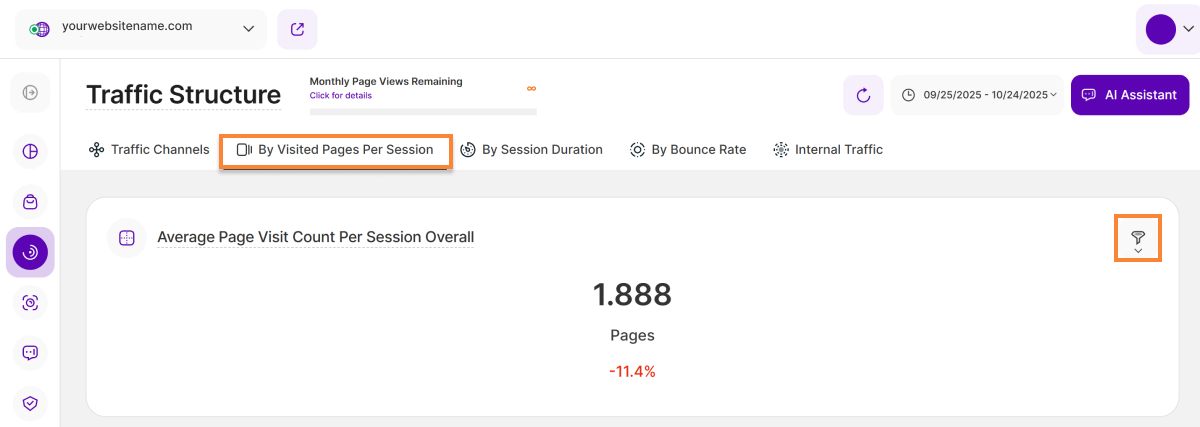Expand the sidebar with the arrow icon
1200x427 pixels.
[30, 93]
